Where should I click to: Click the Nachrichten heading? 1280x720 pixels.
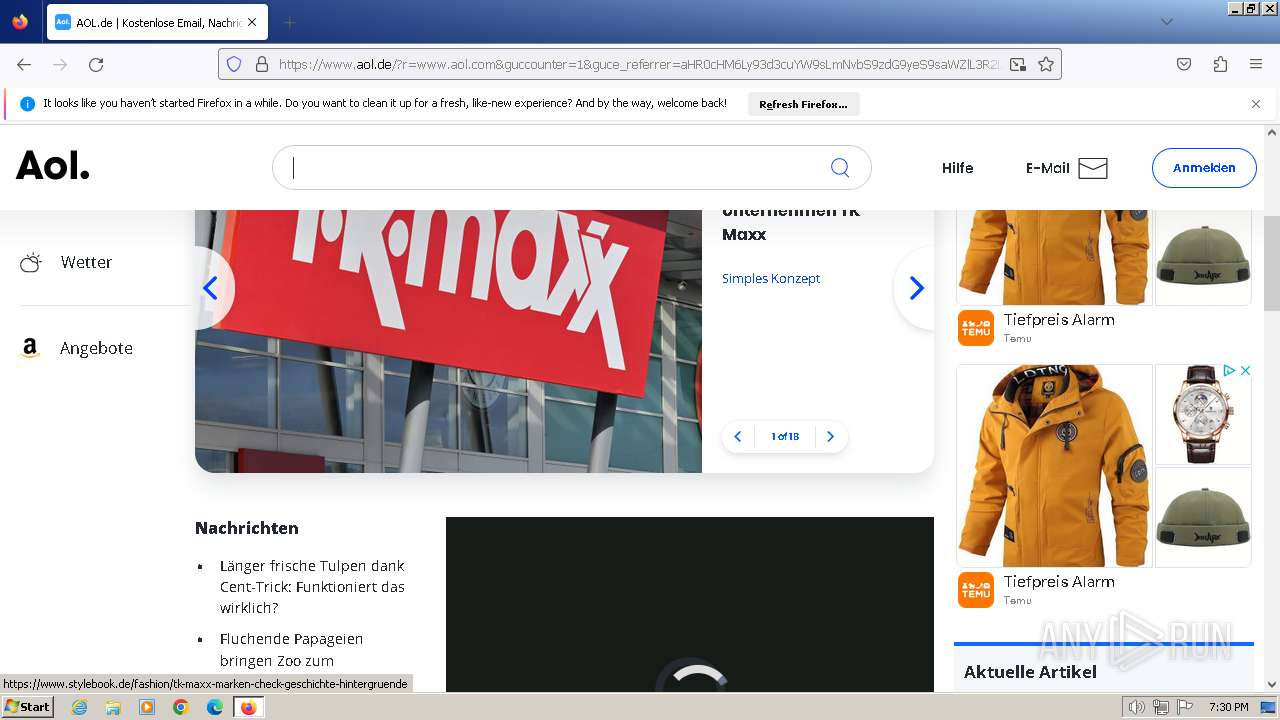(247, 528)
